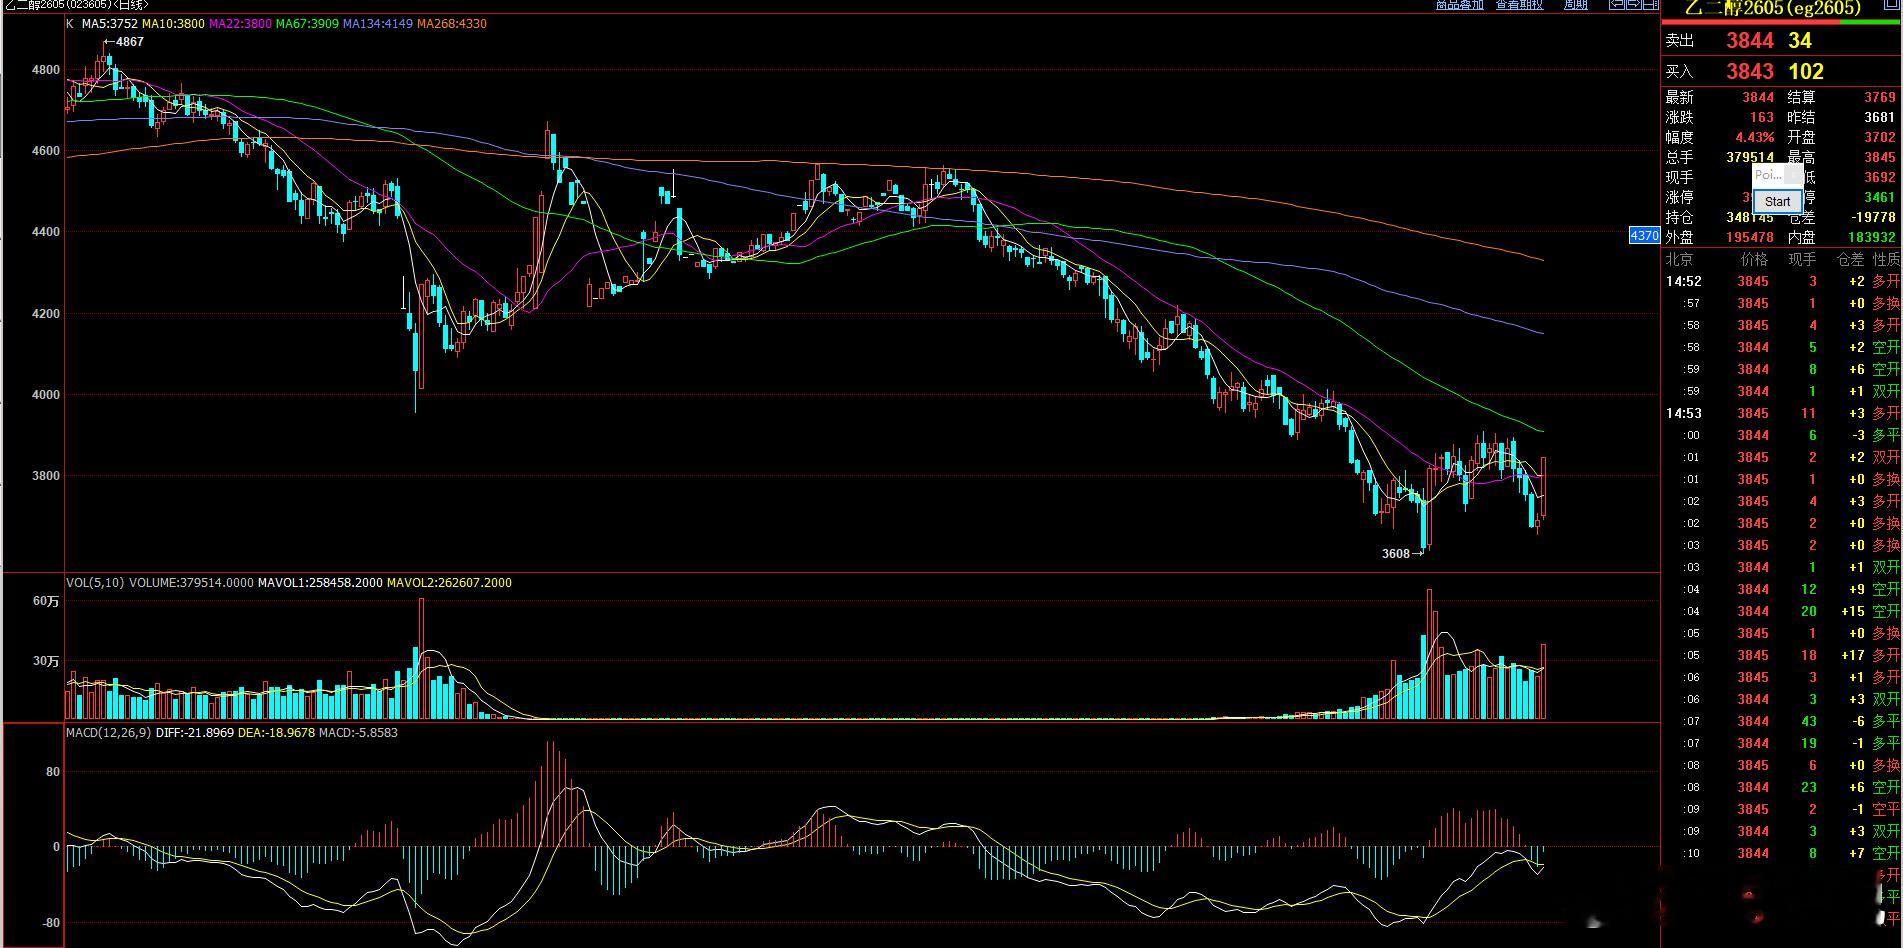This screenshot has width=1903, height=948.
Task: Click the 外盘 value 195478
Action: [x=1750, y=237]
